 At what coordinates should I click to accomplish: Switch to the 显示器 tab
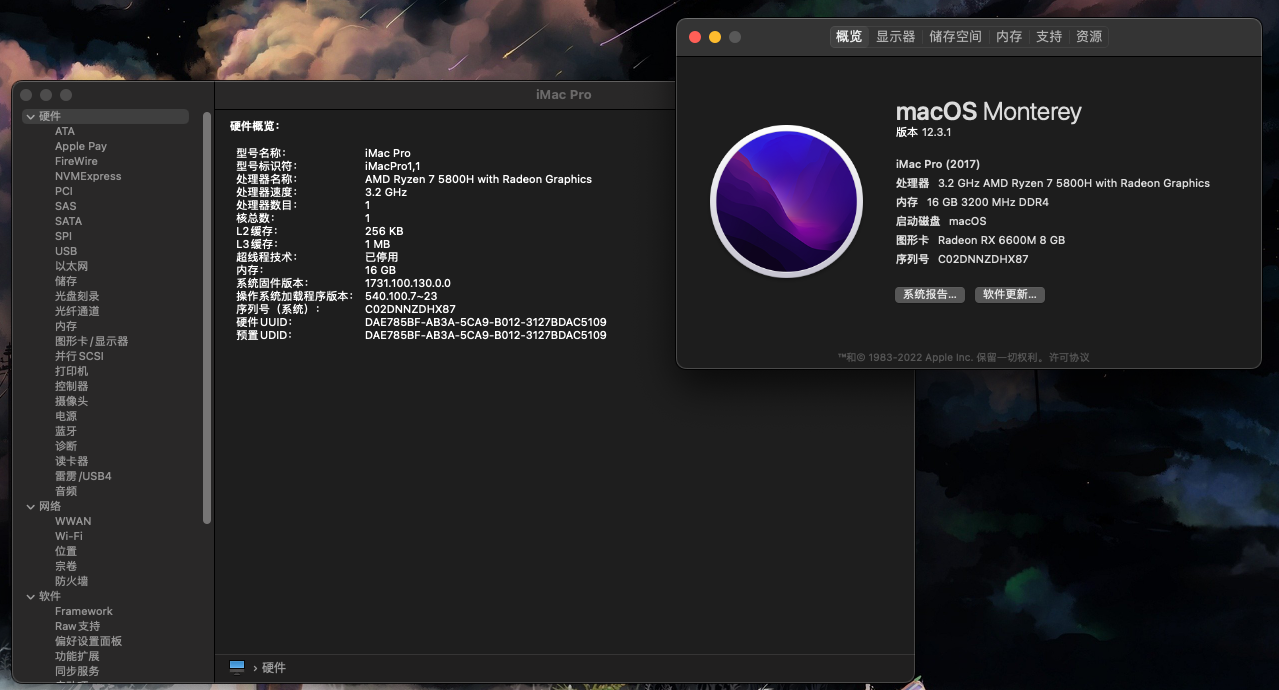click(x=895, y=37)
